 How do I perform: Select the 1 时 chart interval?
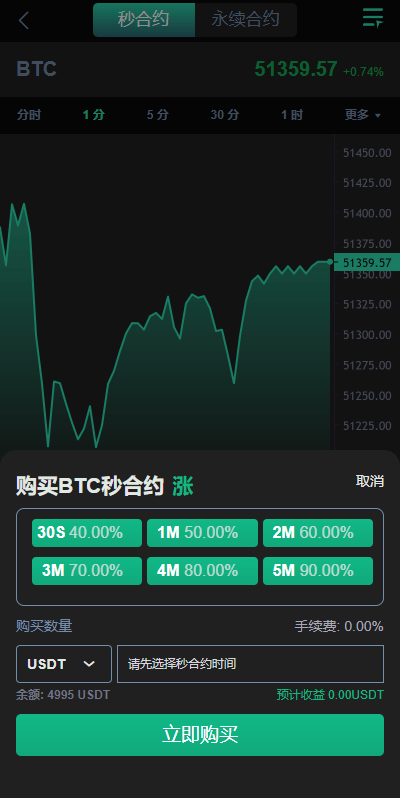pos(292,115)
